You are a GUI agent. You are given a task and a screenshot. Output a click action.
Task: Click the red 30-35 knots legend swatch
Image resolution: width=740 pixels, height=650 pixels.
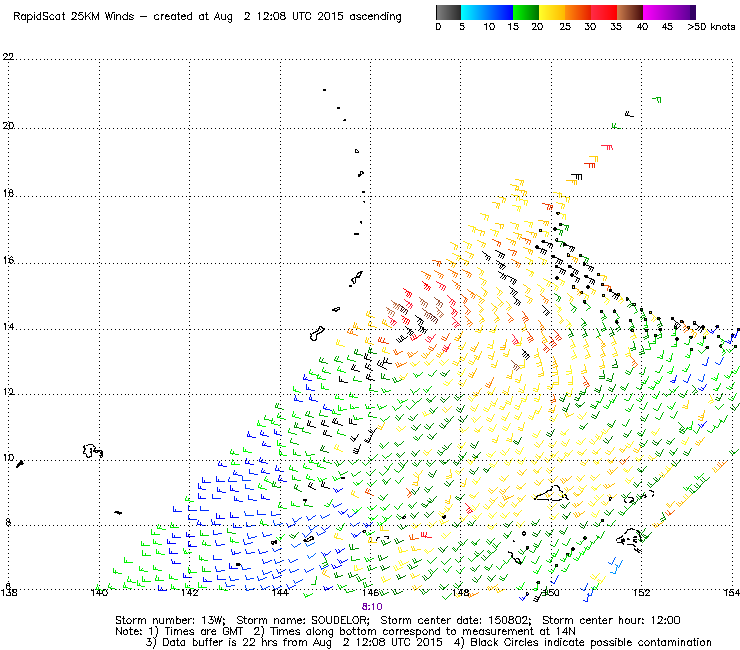tap(604, 12)
